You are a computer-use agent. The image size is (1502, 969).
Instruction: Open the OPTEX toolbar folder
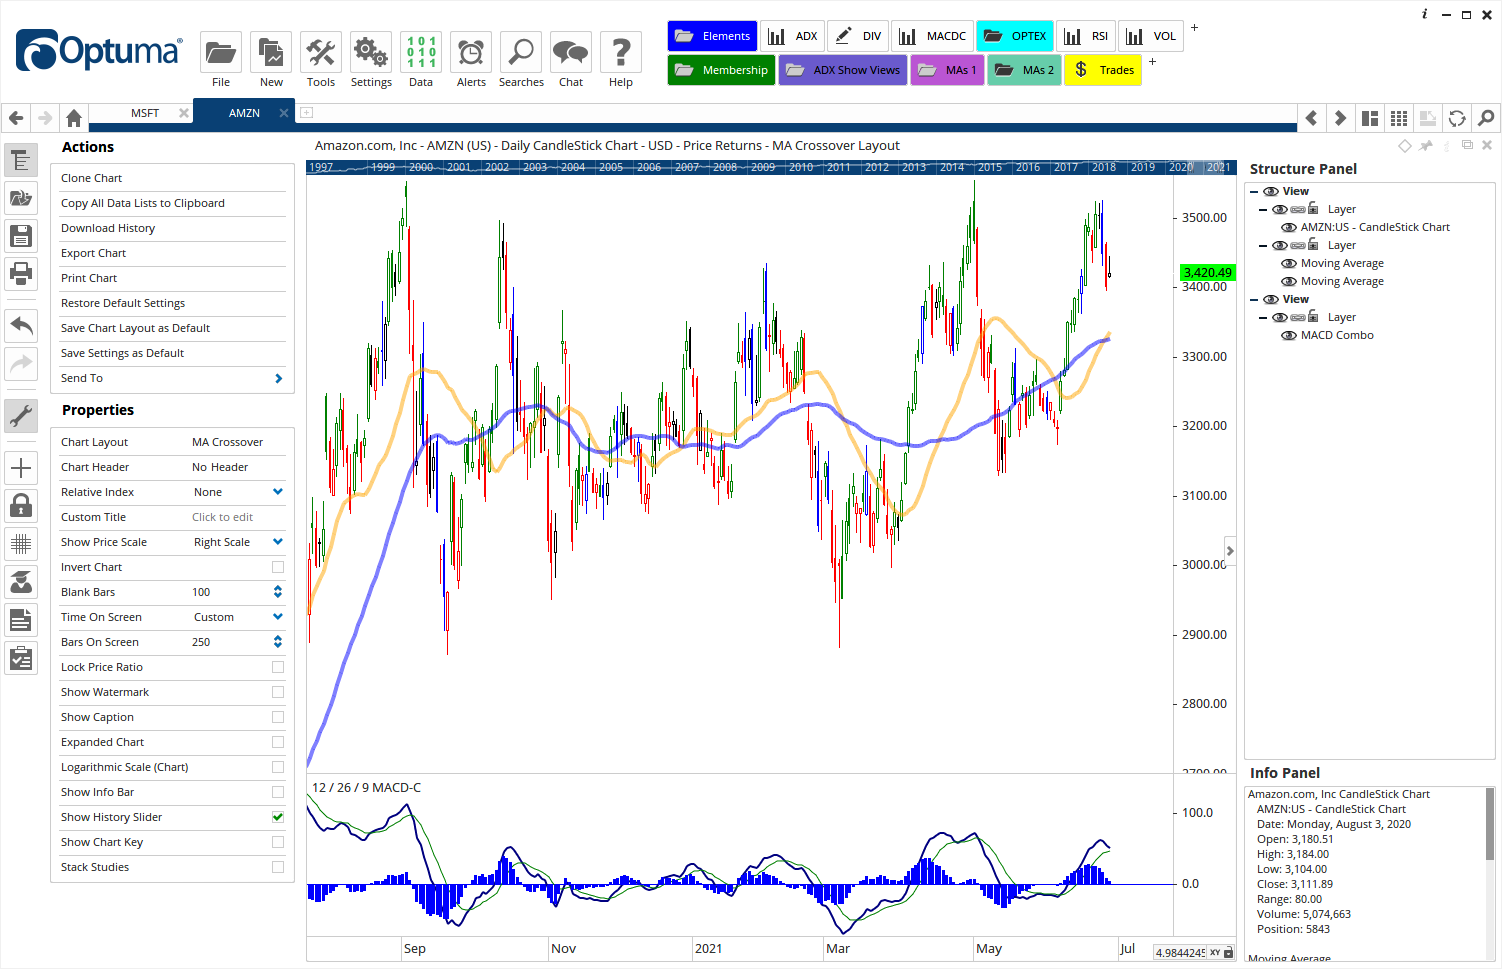click(x=1015, y=36)
